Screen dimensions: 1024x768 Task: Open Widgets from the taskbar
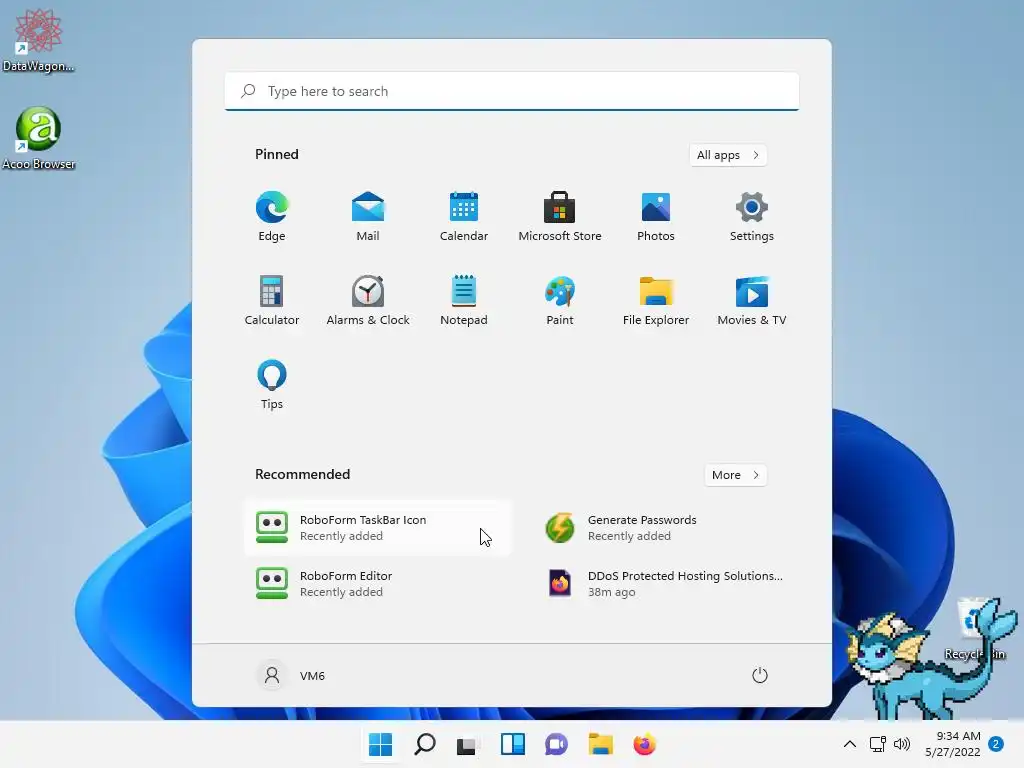click(x=513, y=744)
